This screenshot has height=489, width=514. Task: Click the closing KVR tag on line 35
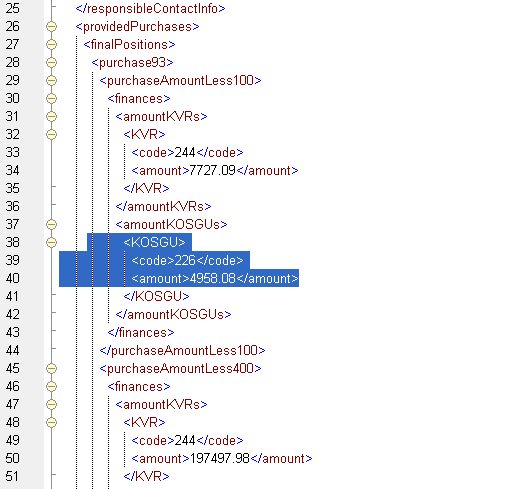tap(146, 189)
